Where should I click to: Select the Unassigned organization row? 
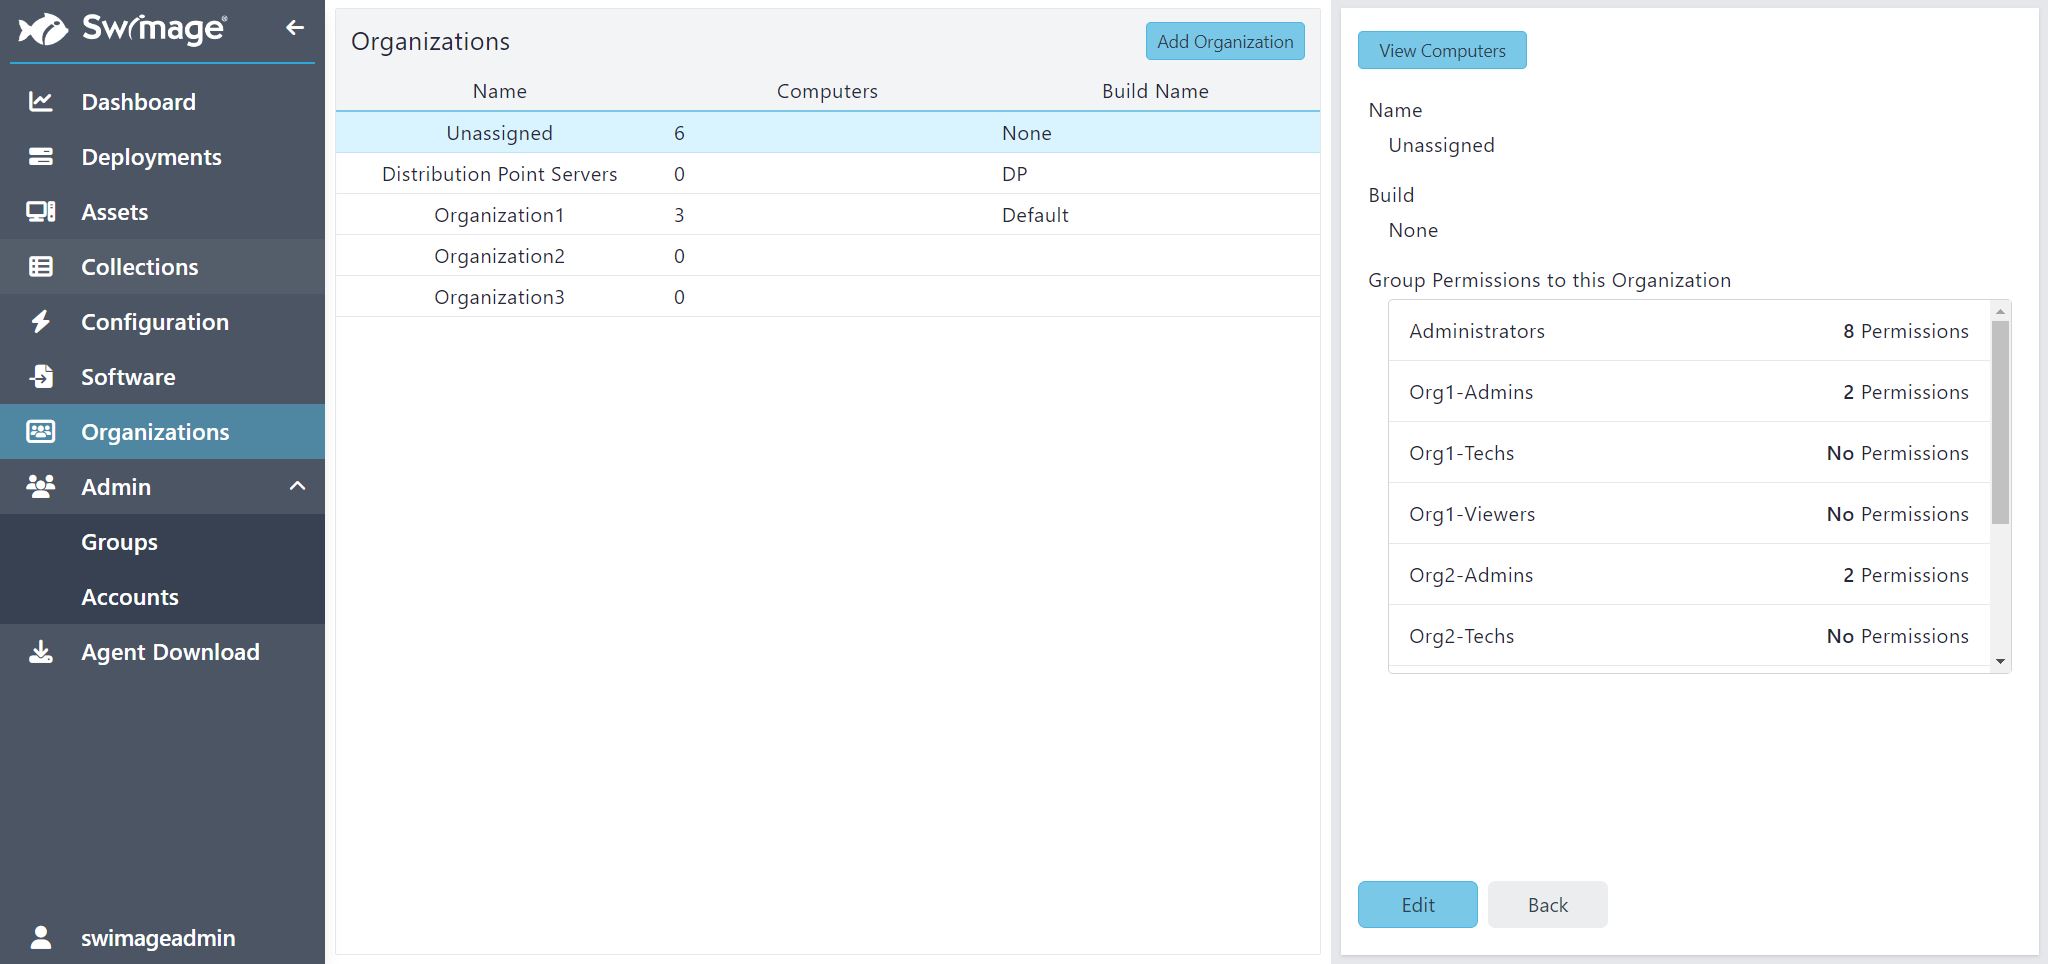pyautogui.click(x=828, y=132)
